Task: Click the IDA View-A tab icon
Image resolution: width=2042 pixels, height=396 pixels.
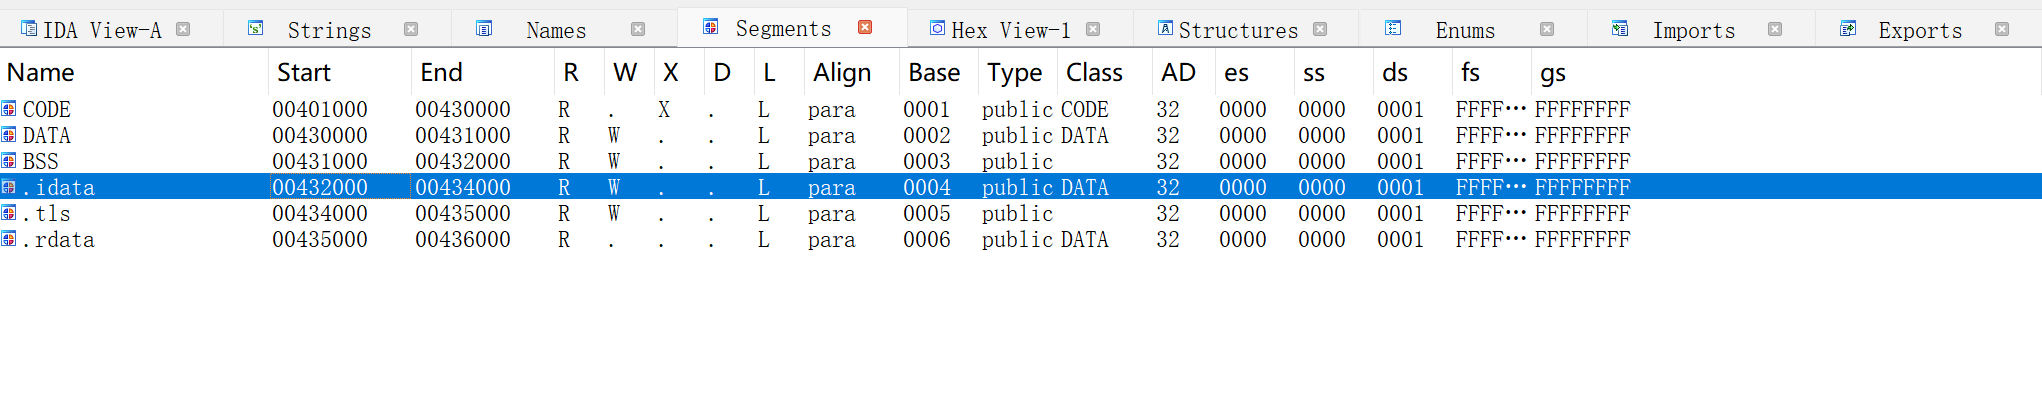Action: [29, 29]
